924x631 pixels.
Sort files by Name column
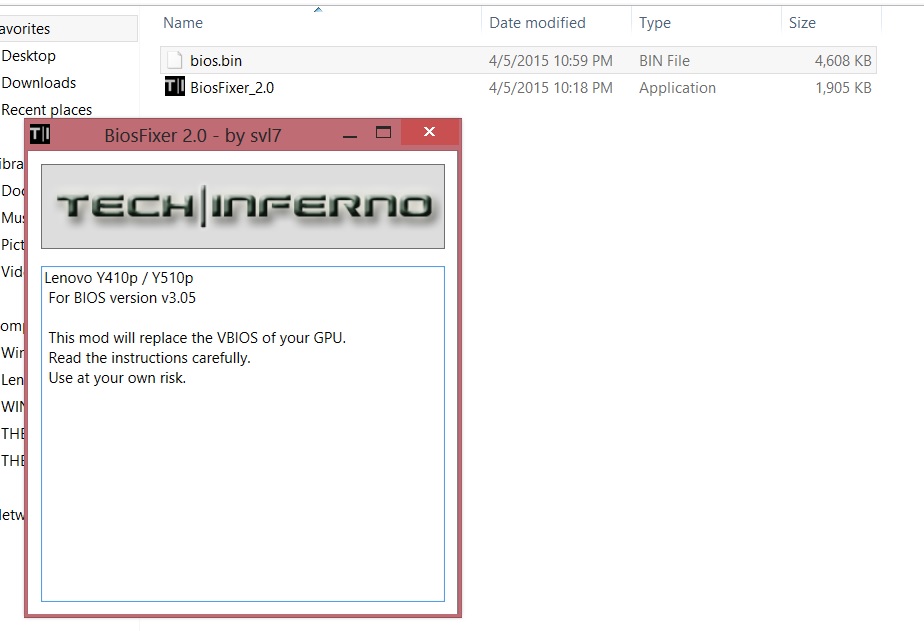tap(183, 22)
